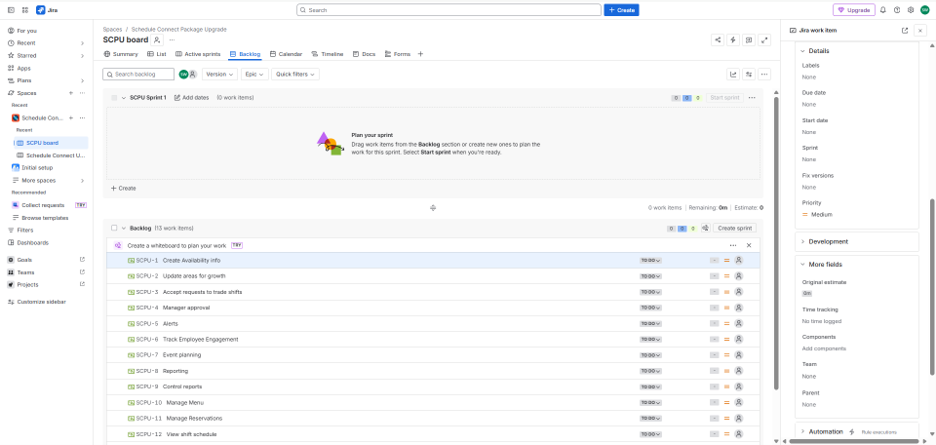936x445 pixels.
Task: Open the Timeline tab
Action: (x=327, y=54)
